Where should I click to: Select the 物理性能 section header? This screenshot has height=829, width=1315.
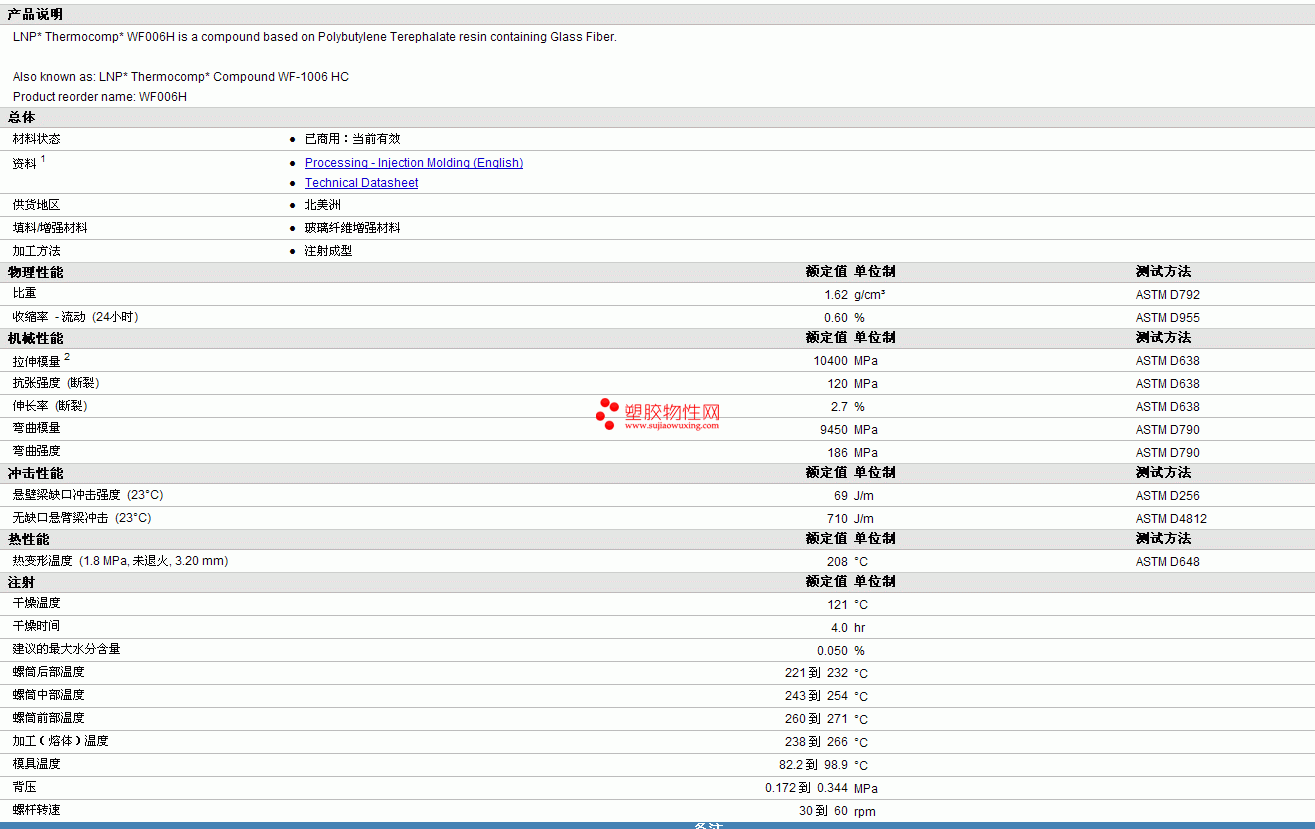[x=35, y=272]
